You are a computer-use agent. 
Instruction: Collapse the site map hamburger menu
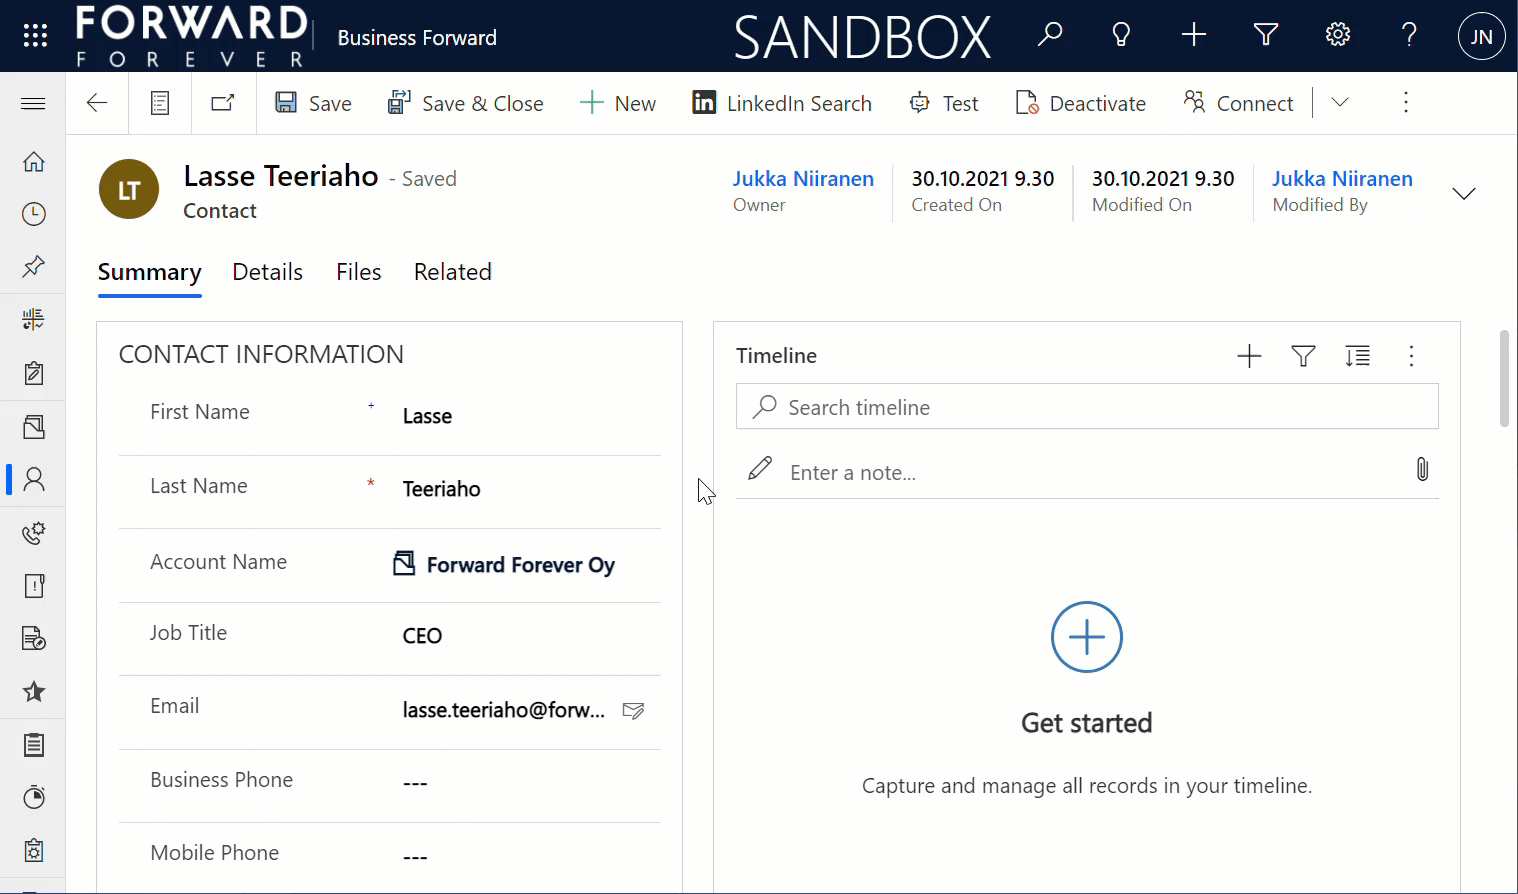coord(33,103)
